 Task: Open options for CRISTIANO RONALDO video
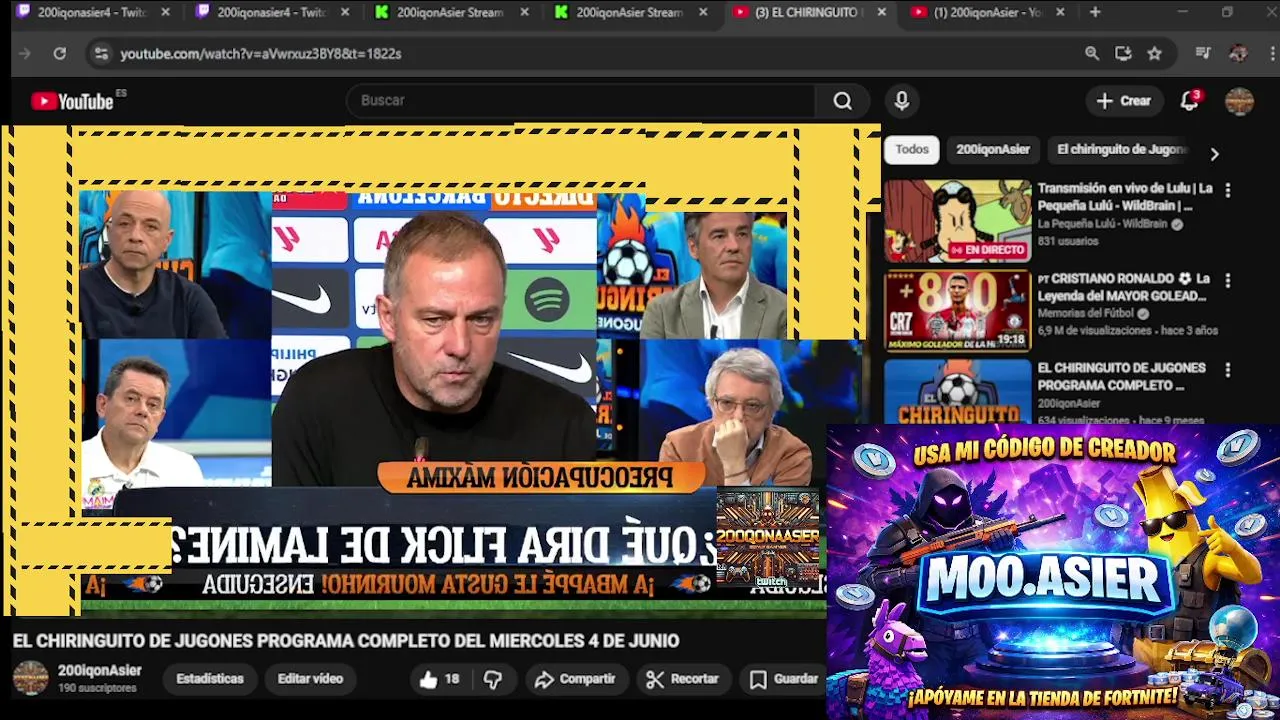(1228, 280)
